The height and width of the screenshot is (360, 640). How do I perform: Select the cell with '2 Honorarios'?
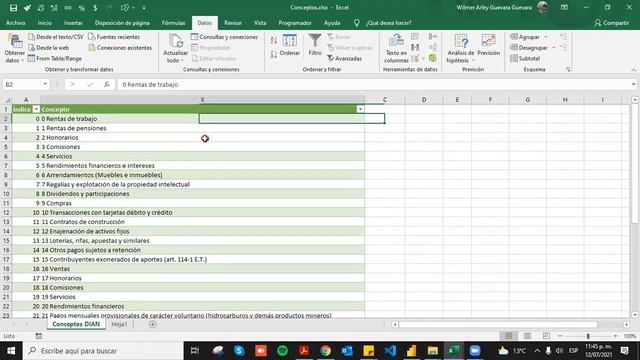202,138
